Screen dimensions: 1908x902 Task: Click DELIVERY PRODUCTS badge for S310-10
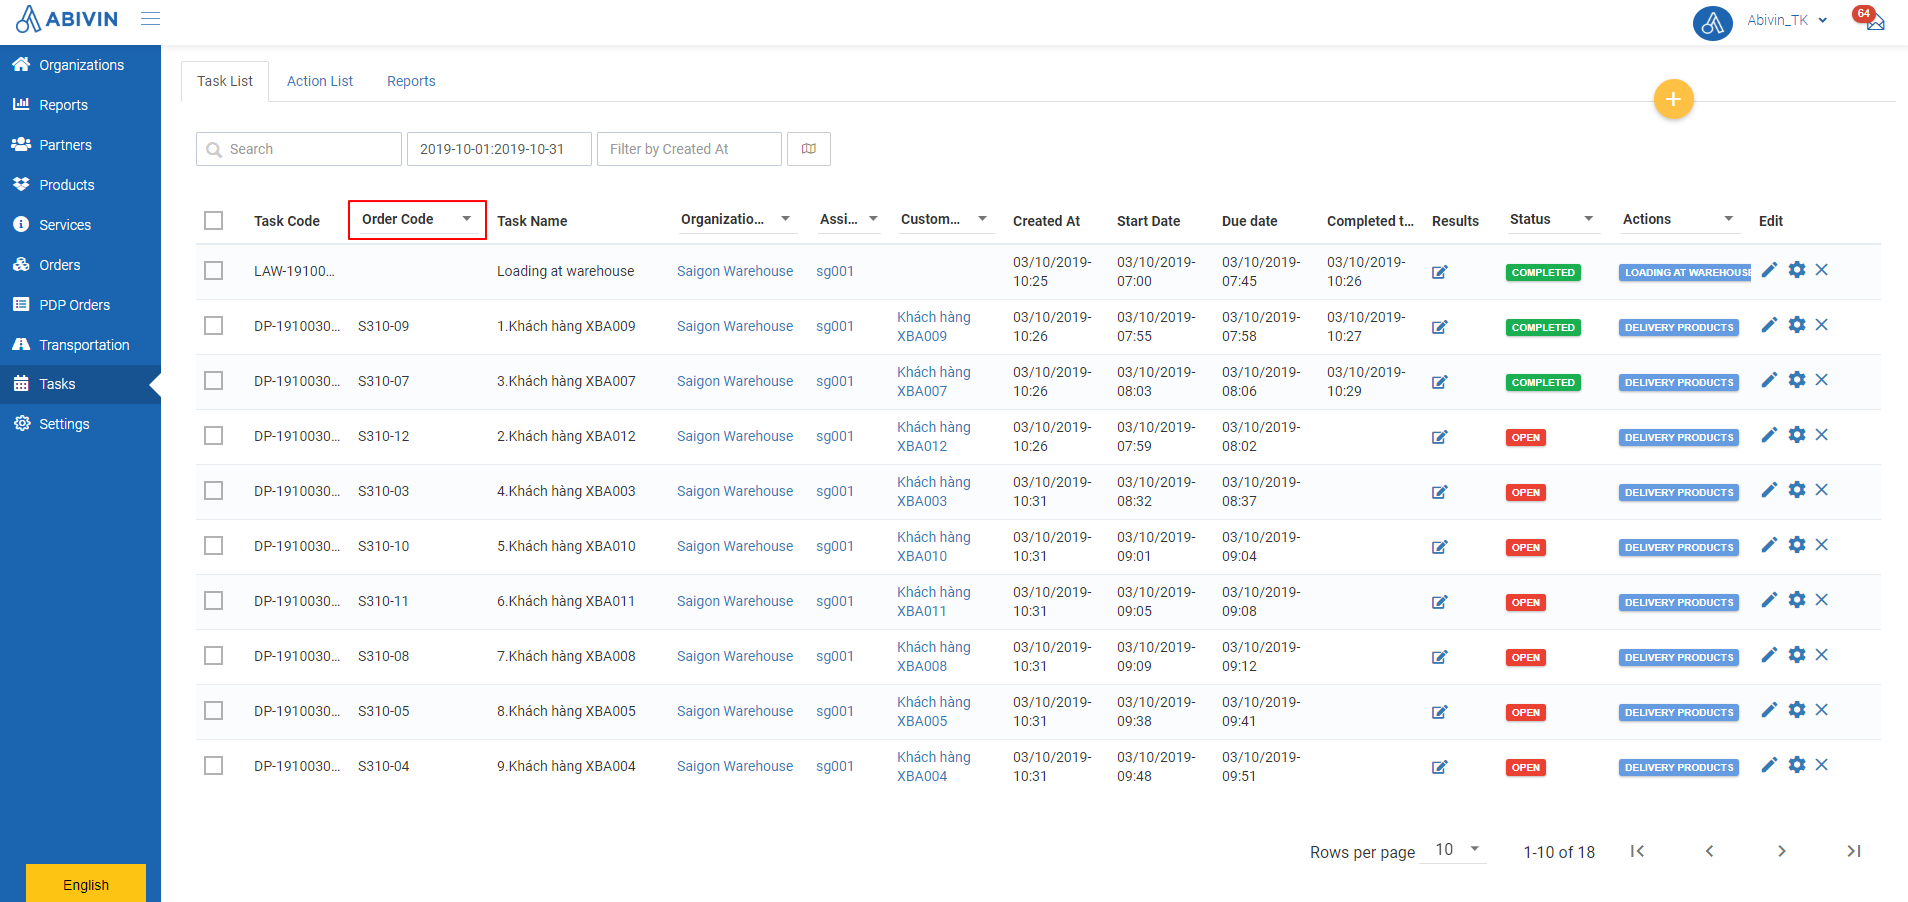[1679, 547]
